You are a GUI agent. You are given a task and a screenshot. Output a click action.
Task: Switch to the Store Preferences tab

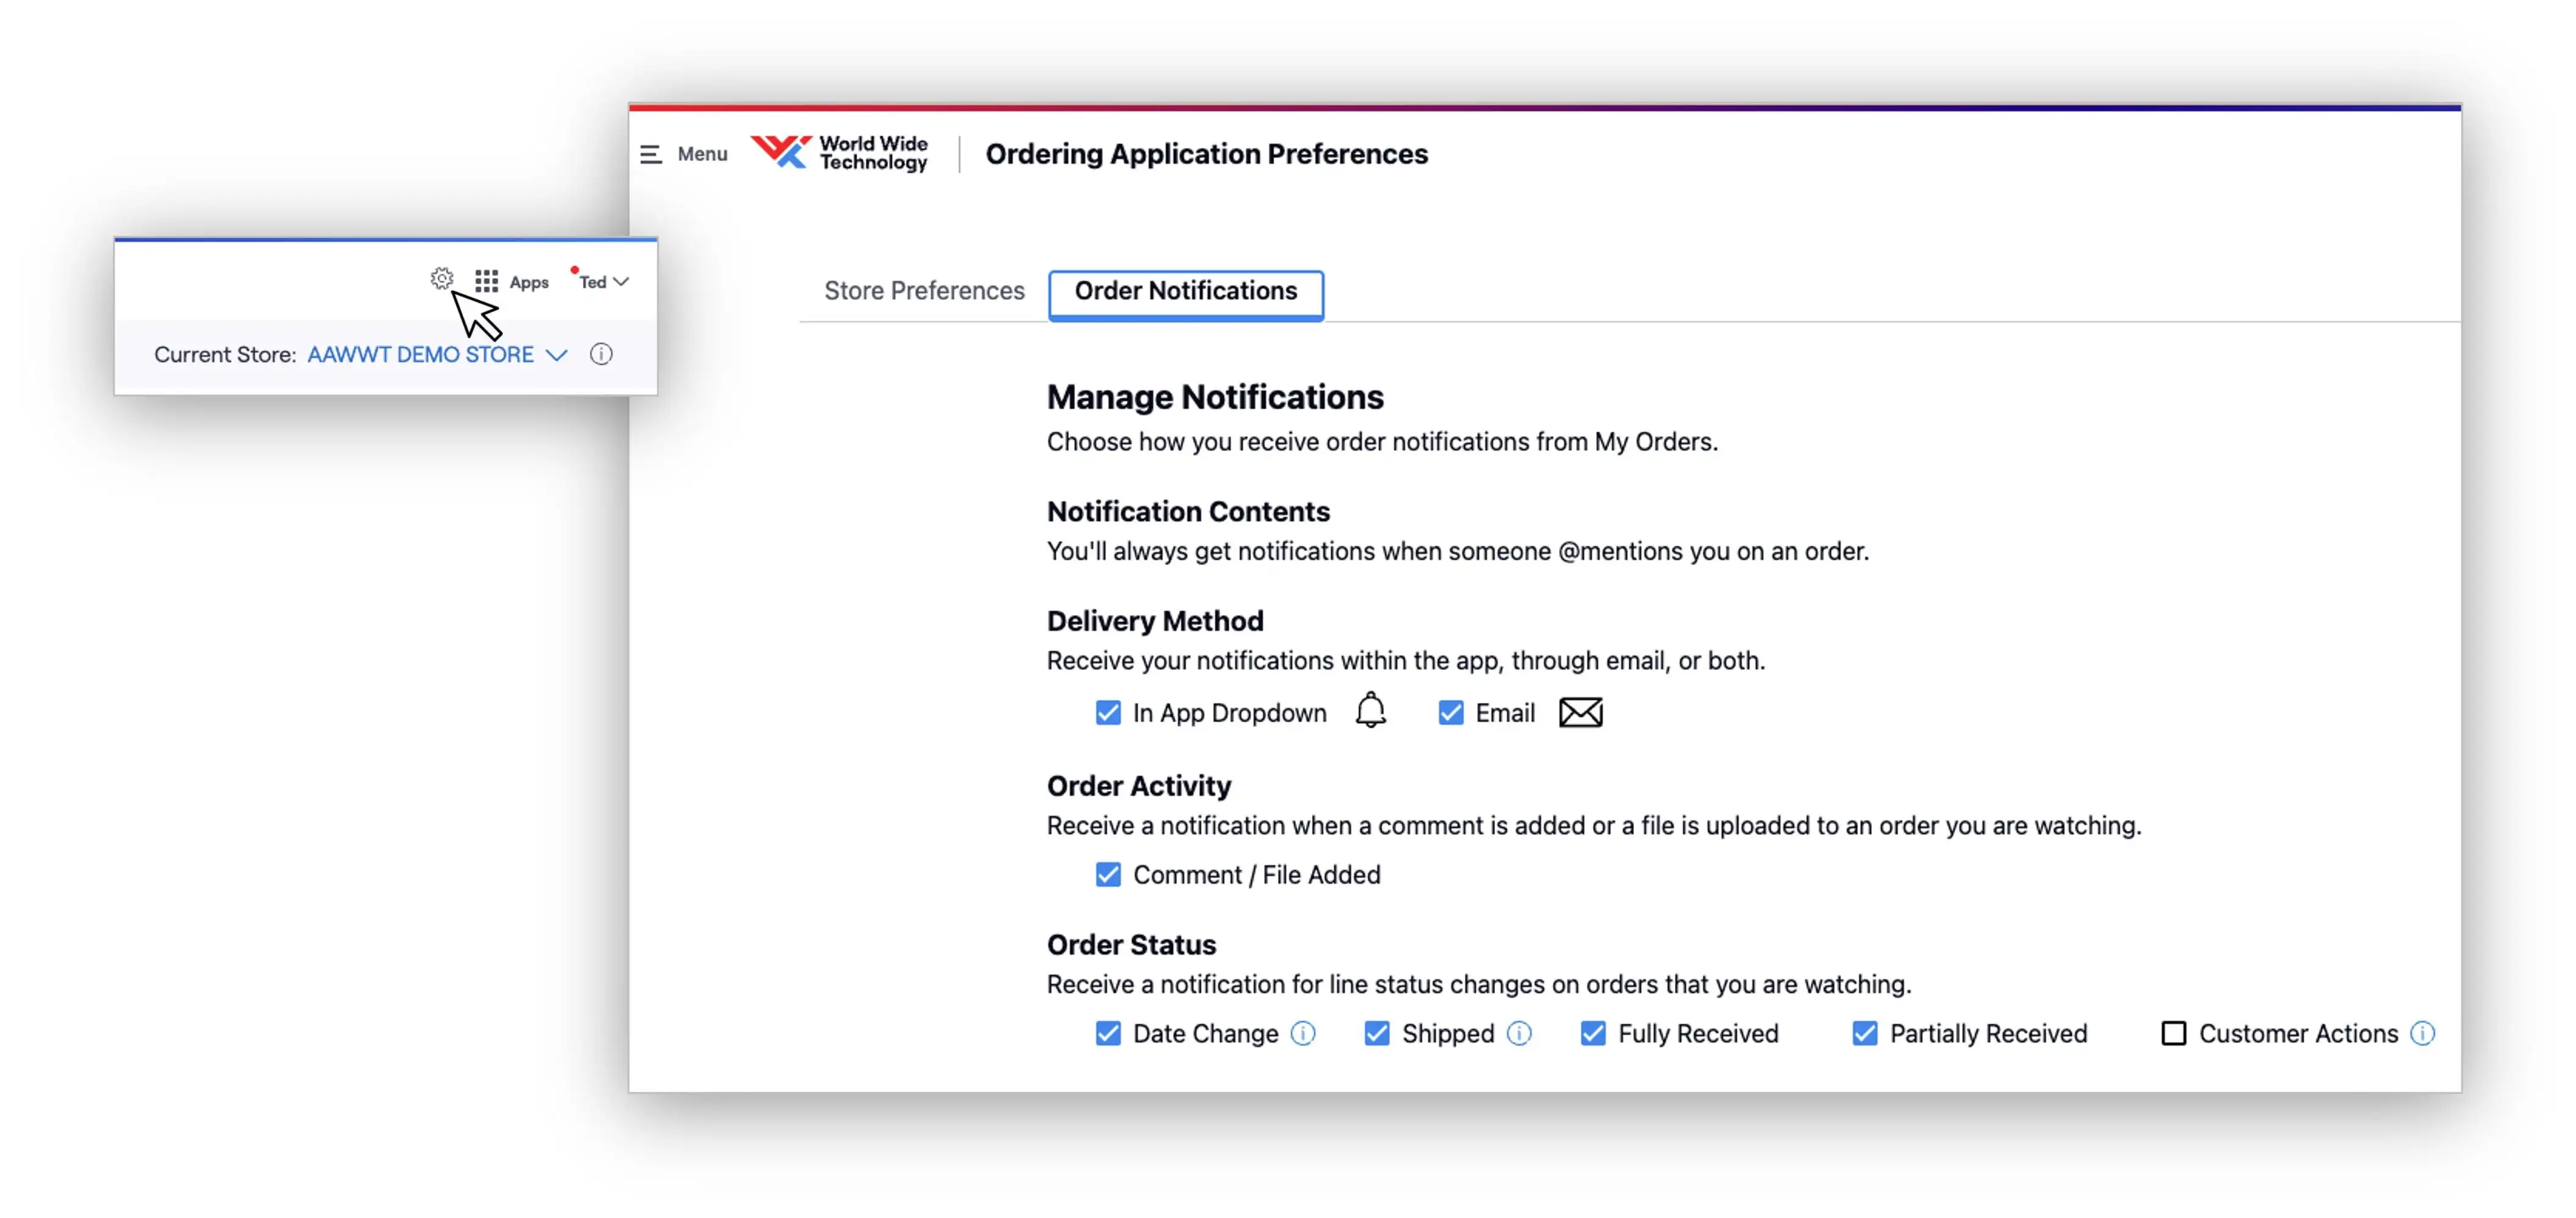pos(923,291)
